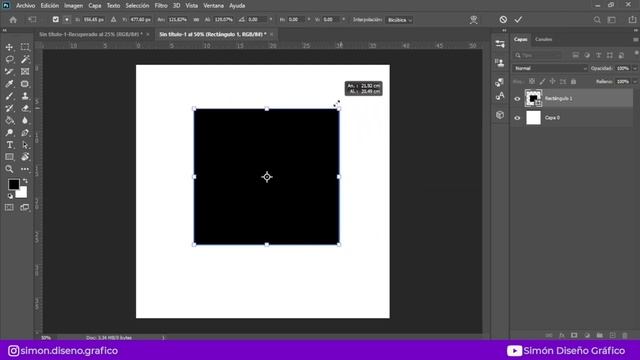Open the Properties panel icon
The image size is (640, 360).
pyautogui.click(x=500, y=44)
